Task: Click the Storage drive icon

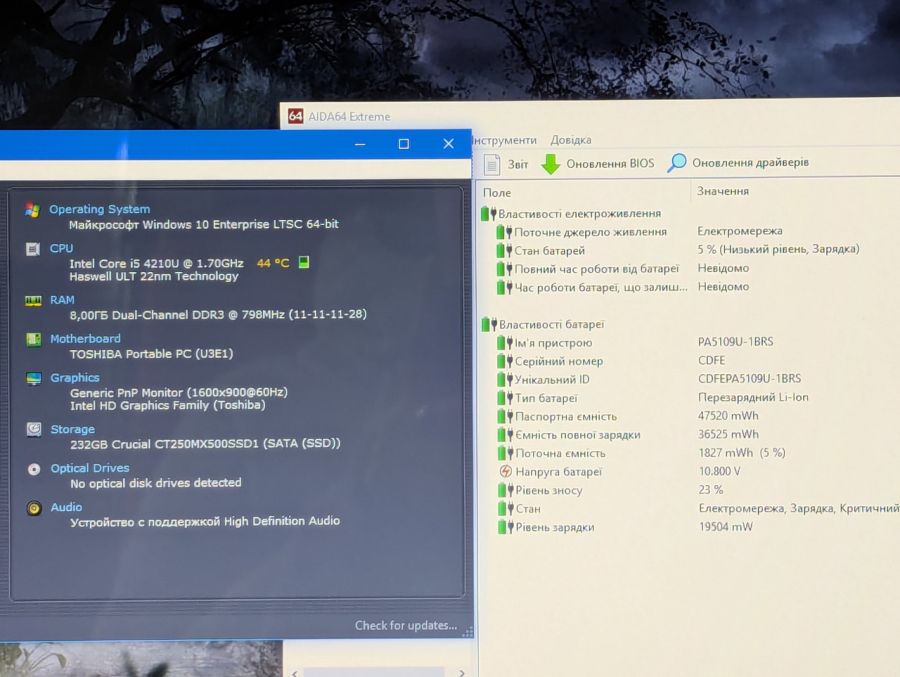Action: [x=34, y=430]
